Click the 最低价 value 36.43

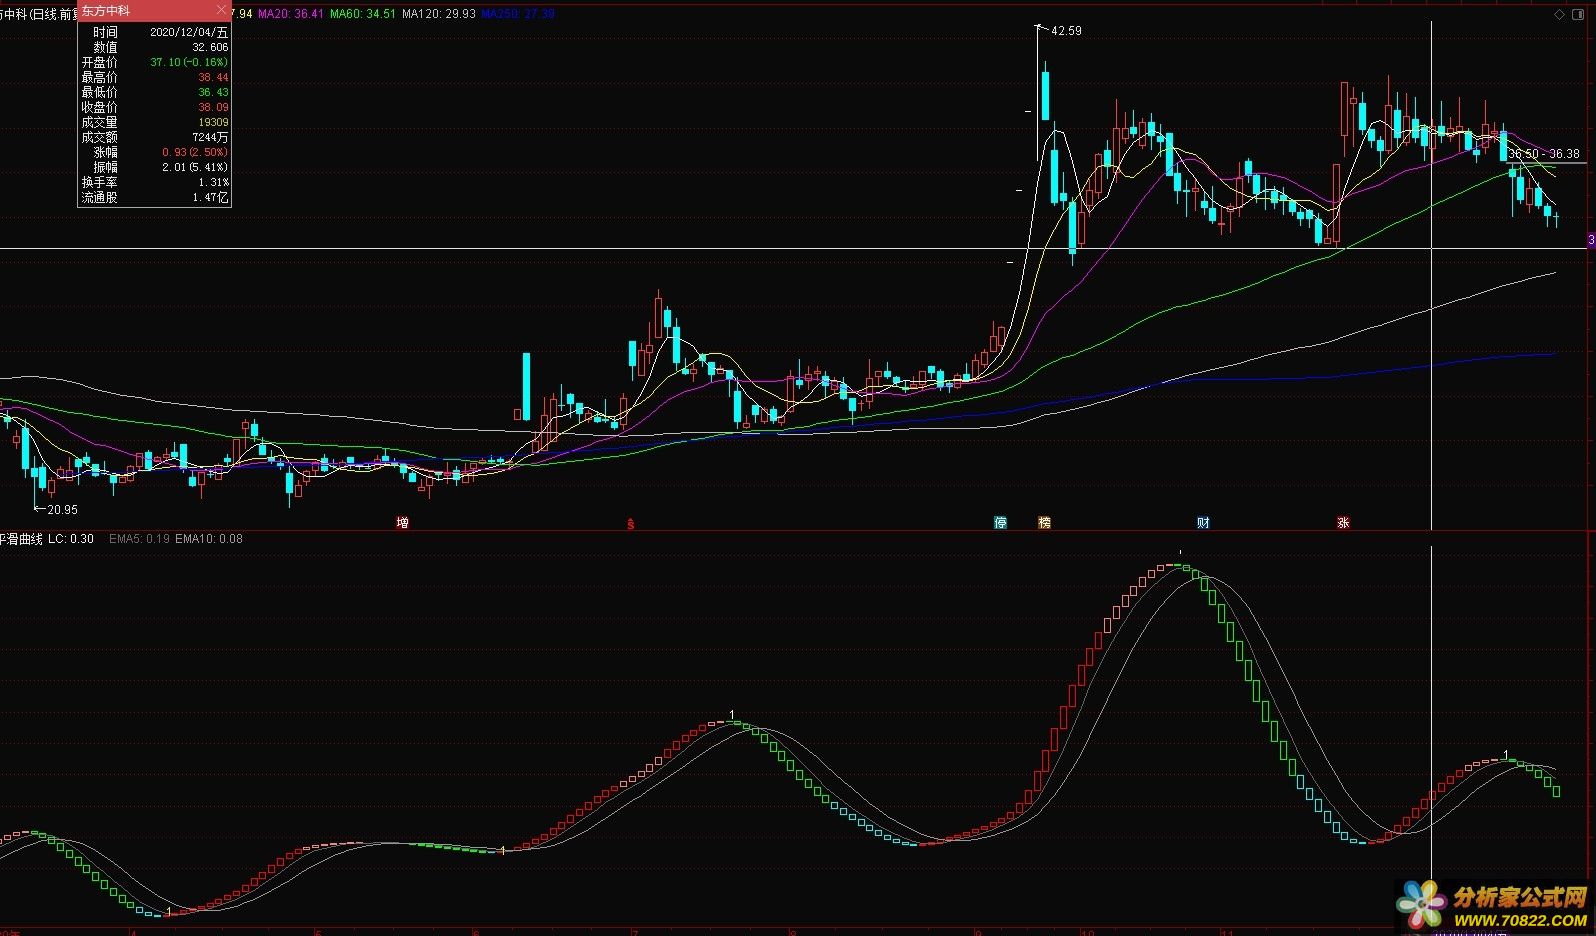point(213,92)
